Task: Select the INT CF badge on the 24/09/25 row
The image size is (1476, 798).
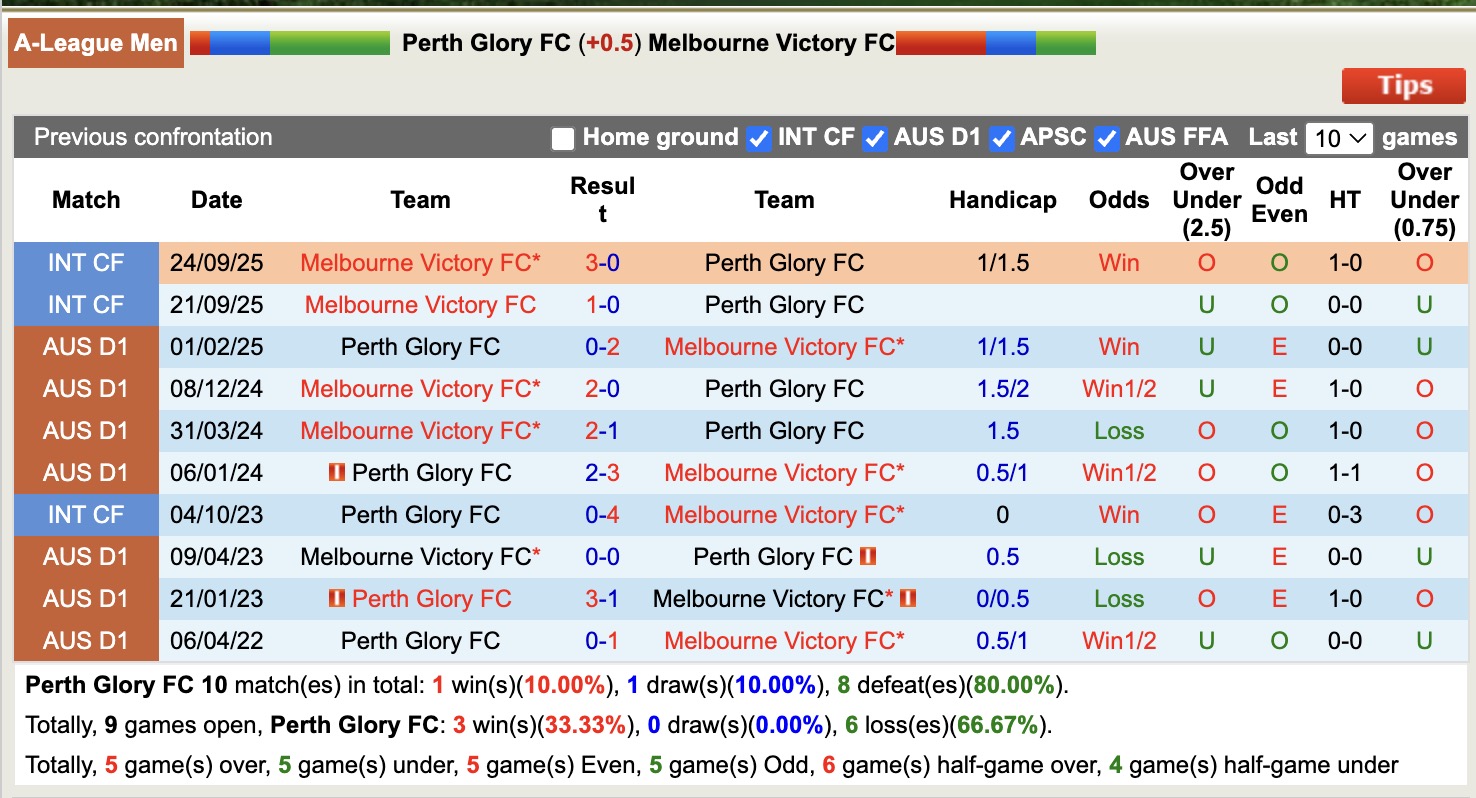Action: click(86, 262)
